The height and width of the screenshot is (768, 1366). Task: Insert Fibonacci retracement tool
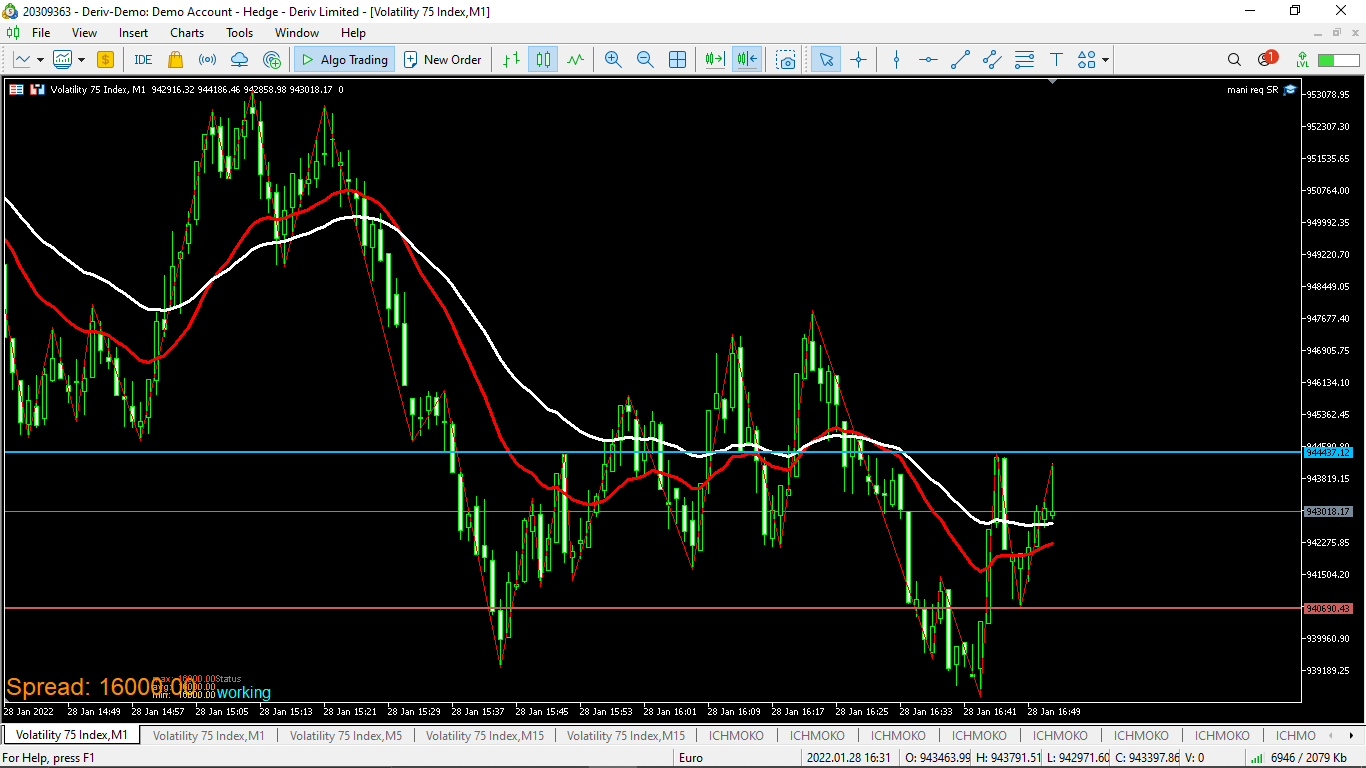(x=1024, y=60)
